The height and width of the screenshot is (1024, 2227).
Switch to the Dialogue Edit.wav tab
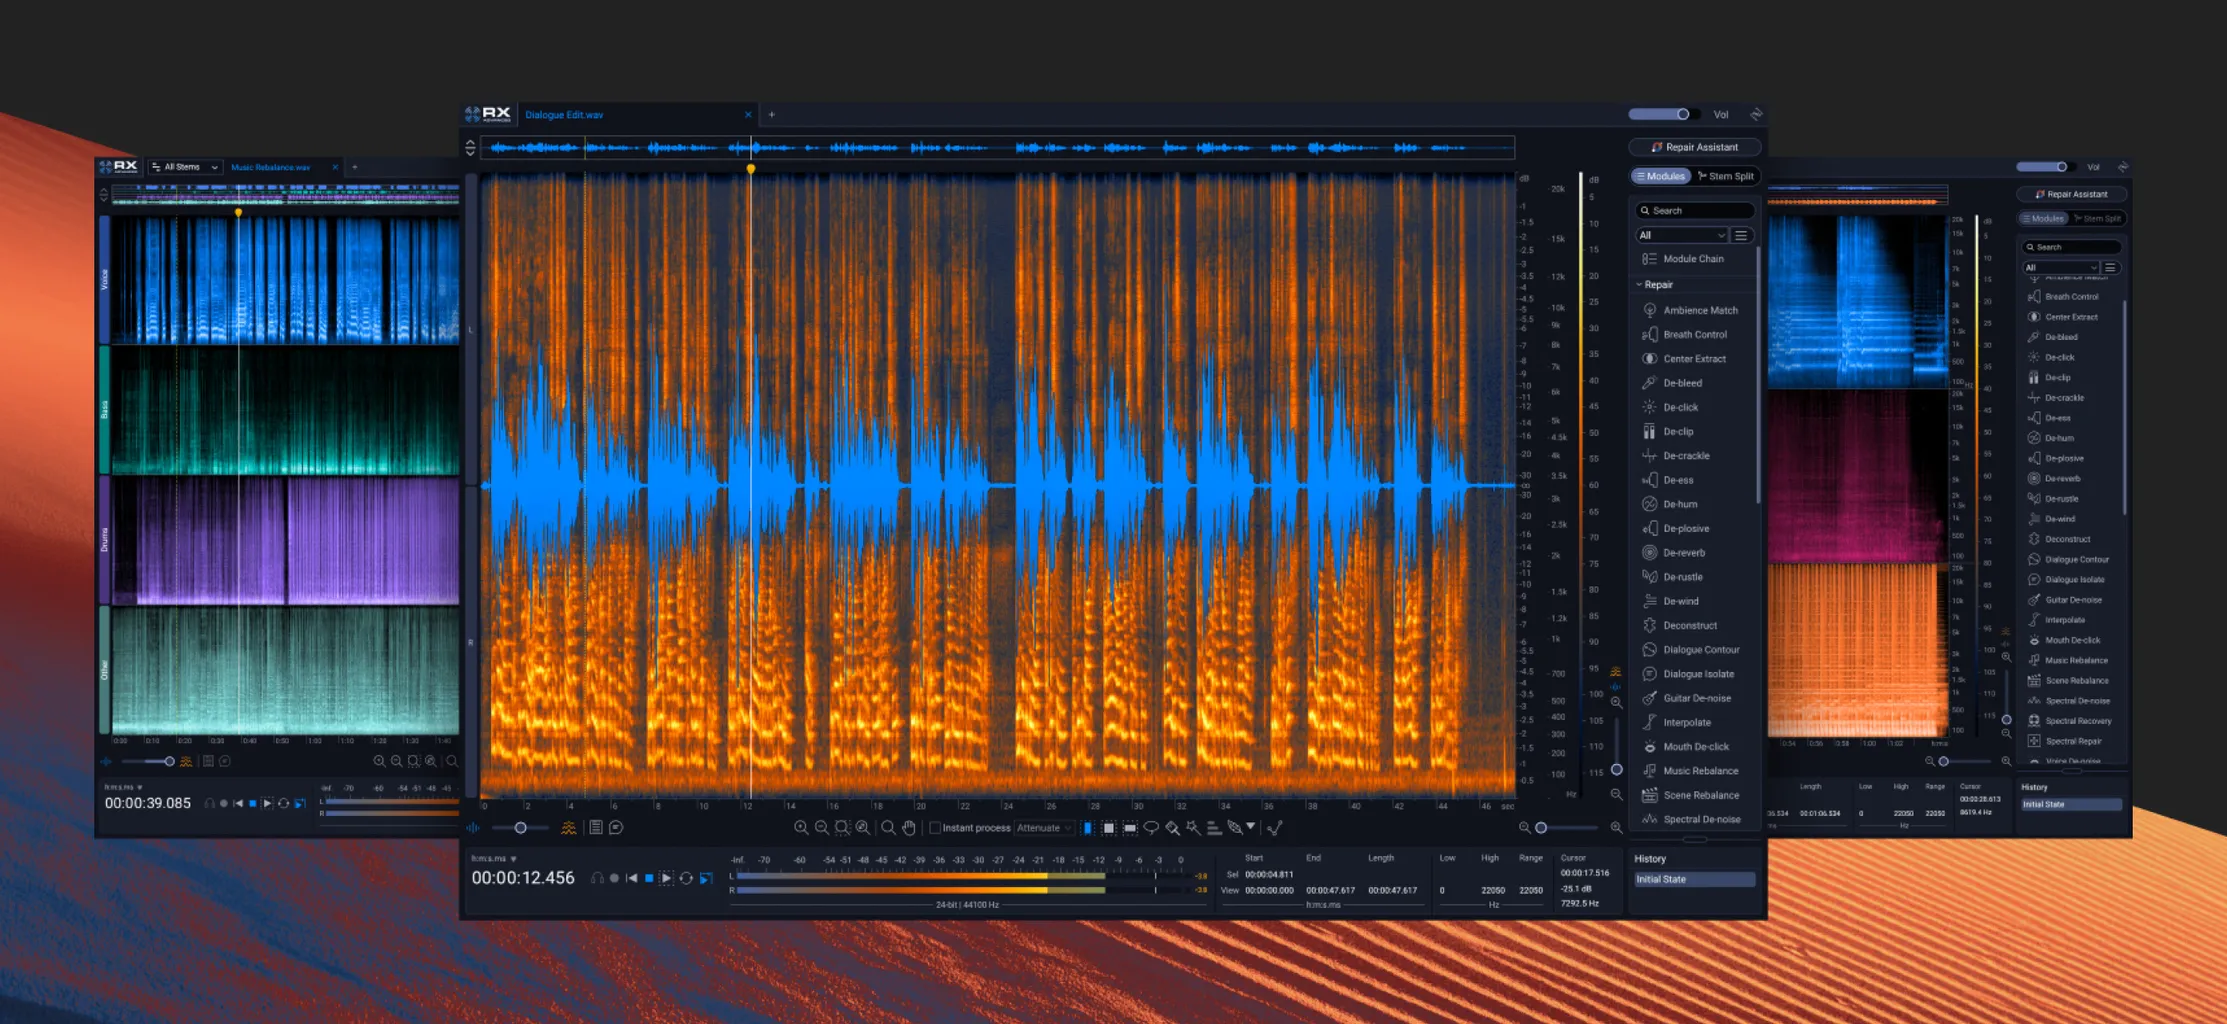[x=565, y=115]
